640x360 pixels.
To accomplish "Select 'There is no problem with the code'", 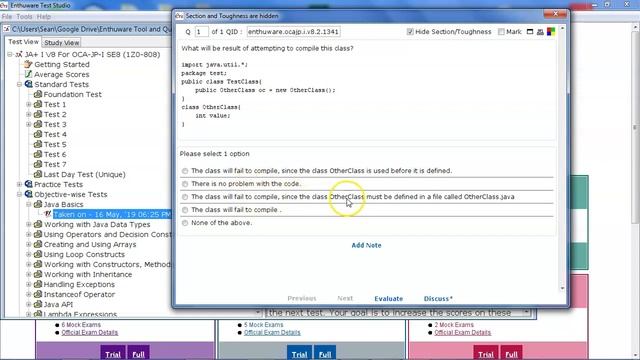I will (x=185, y=184).
